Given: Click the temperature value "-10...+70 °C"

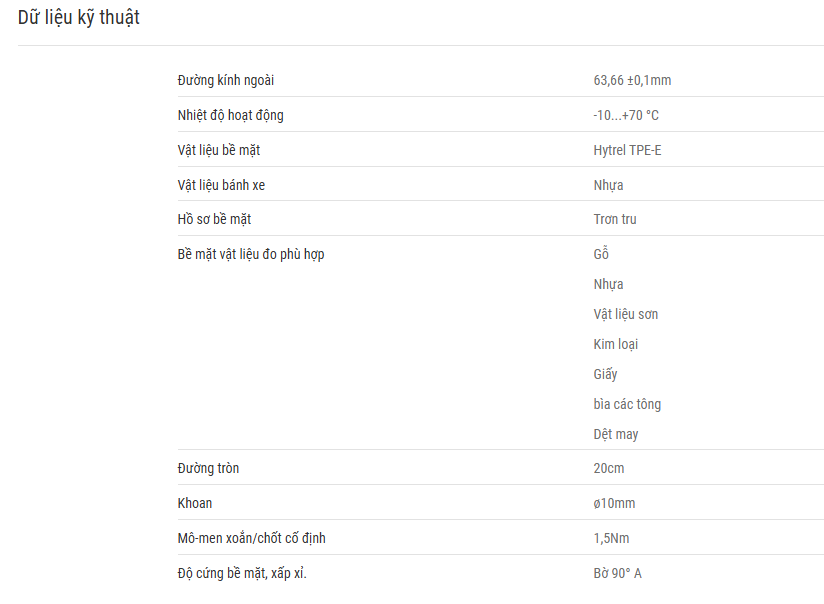Looking at the screenshot, I should pos(626,115).
